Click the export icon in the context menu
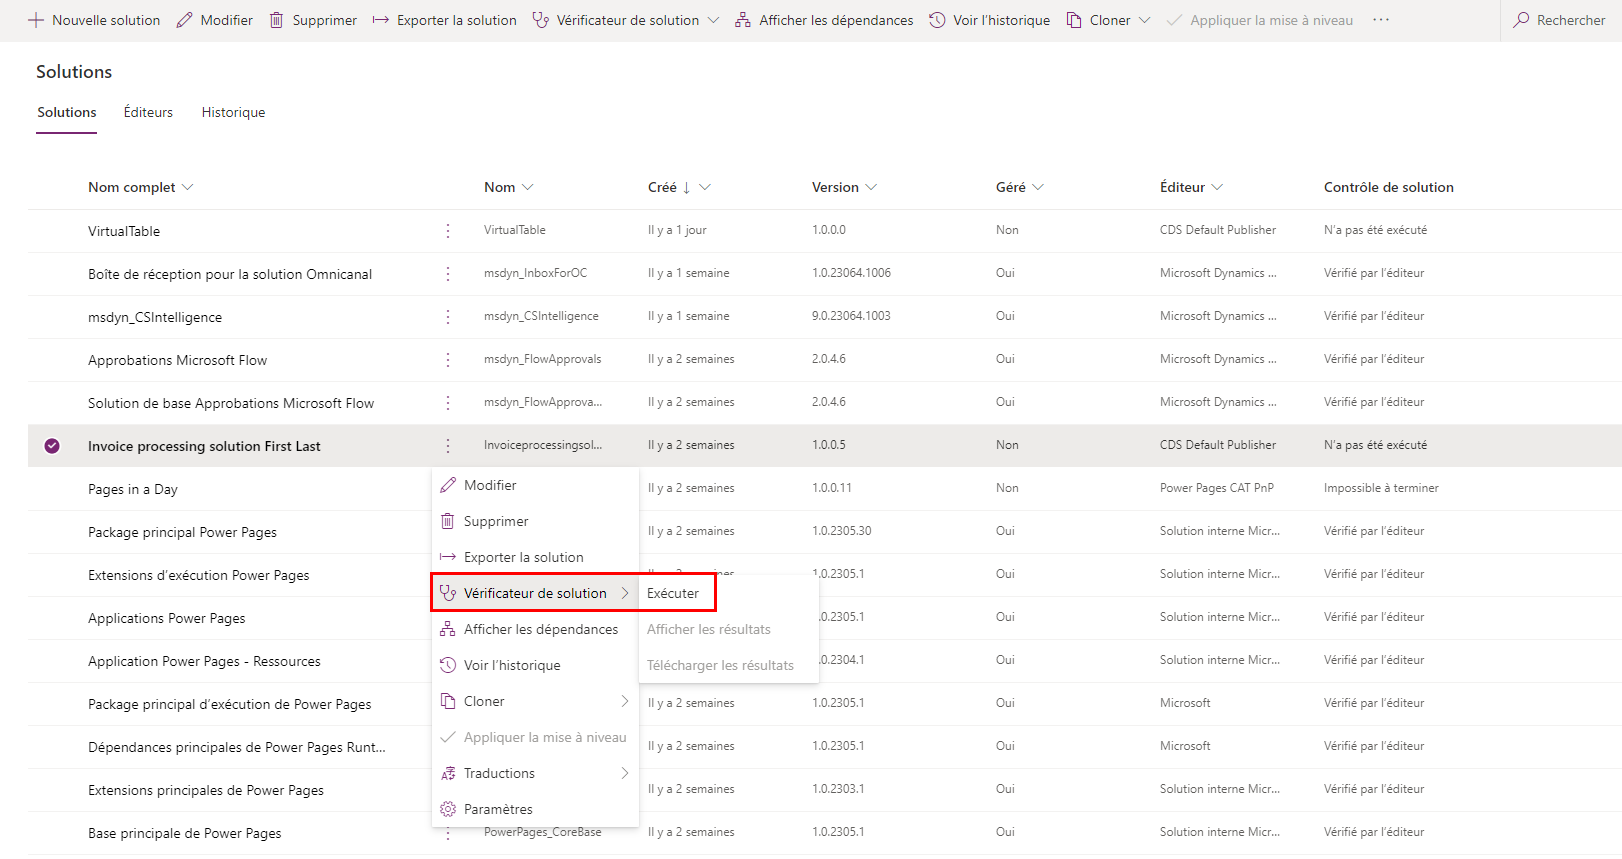 click(x=448, y=557)
